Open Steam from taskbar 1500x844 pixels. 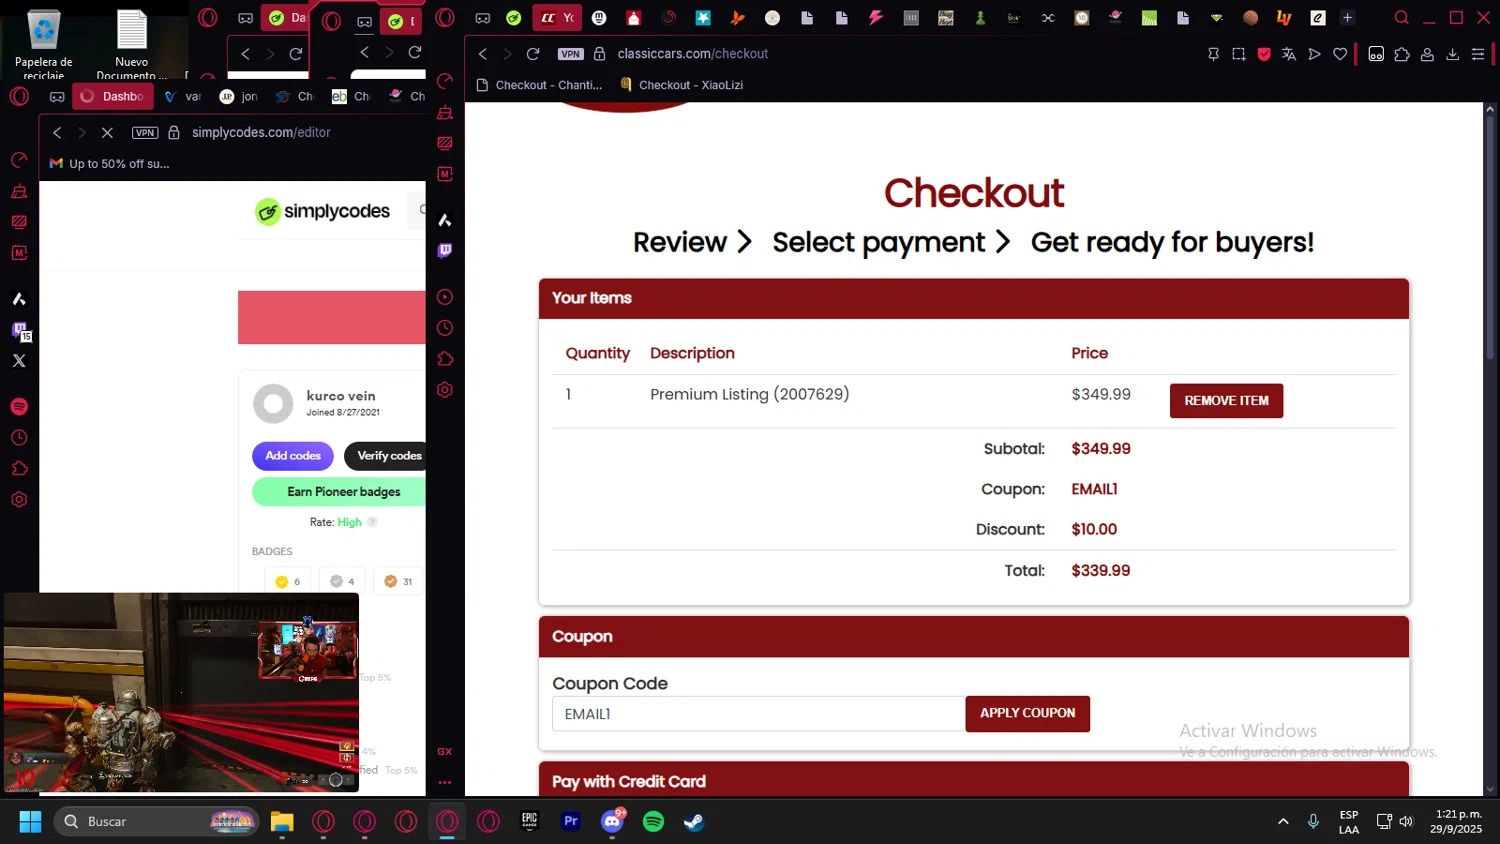click(694, 822)
